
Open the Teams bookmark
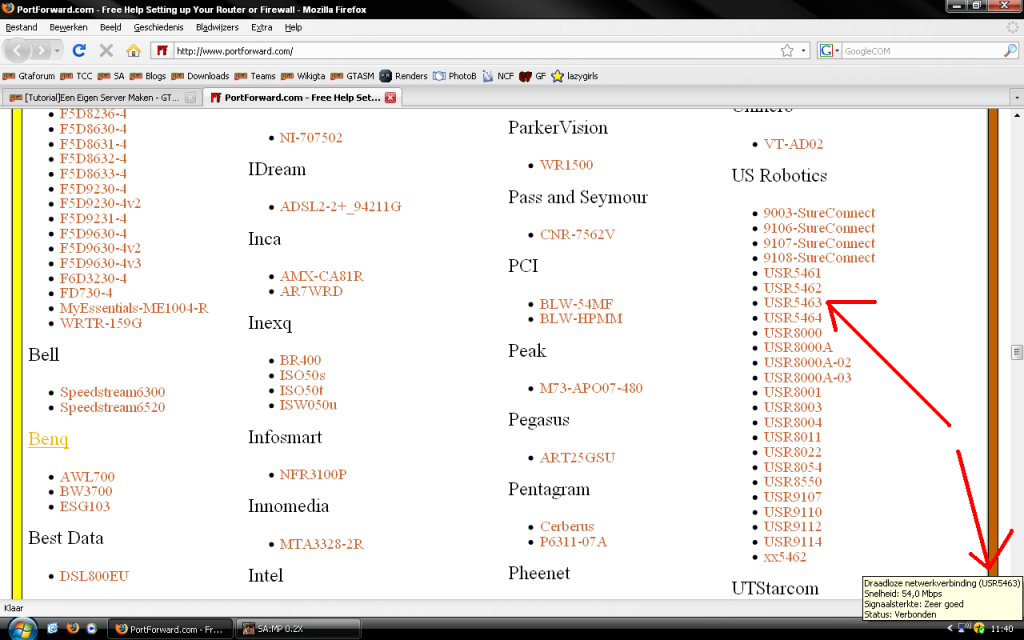pyautogui.click(x=255, y=76)
